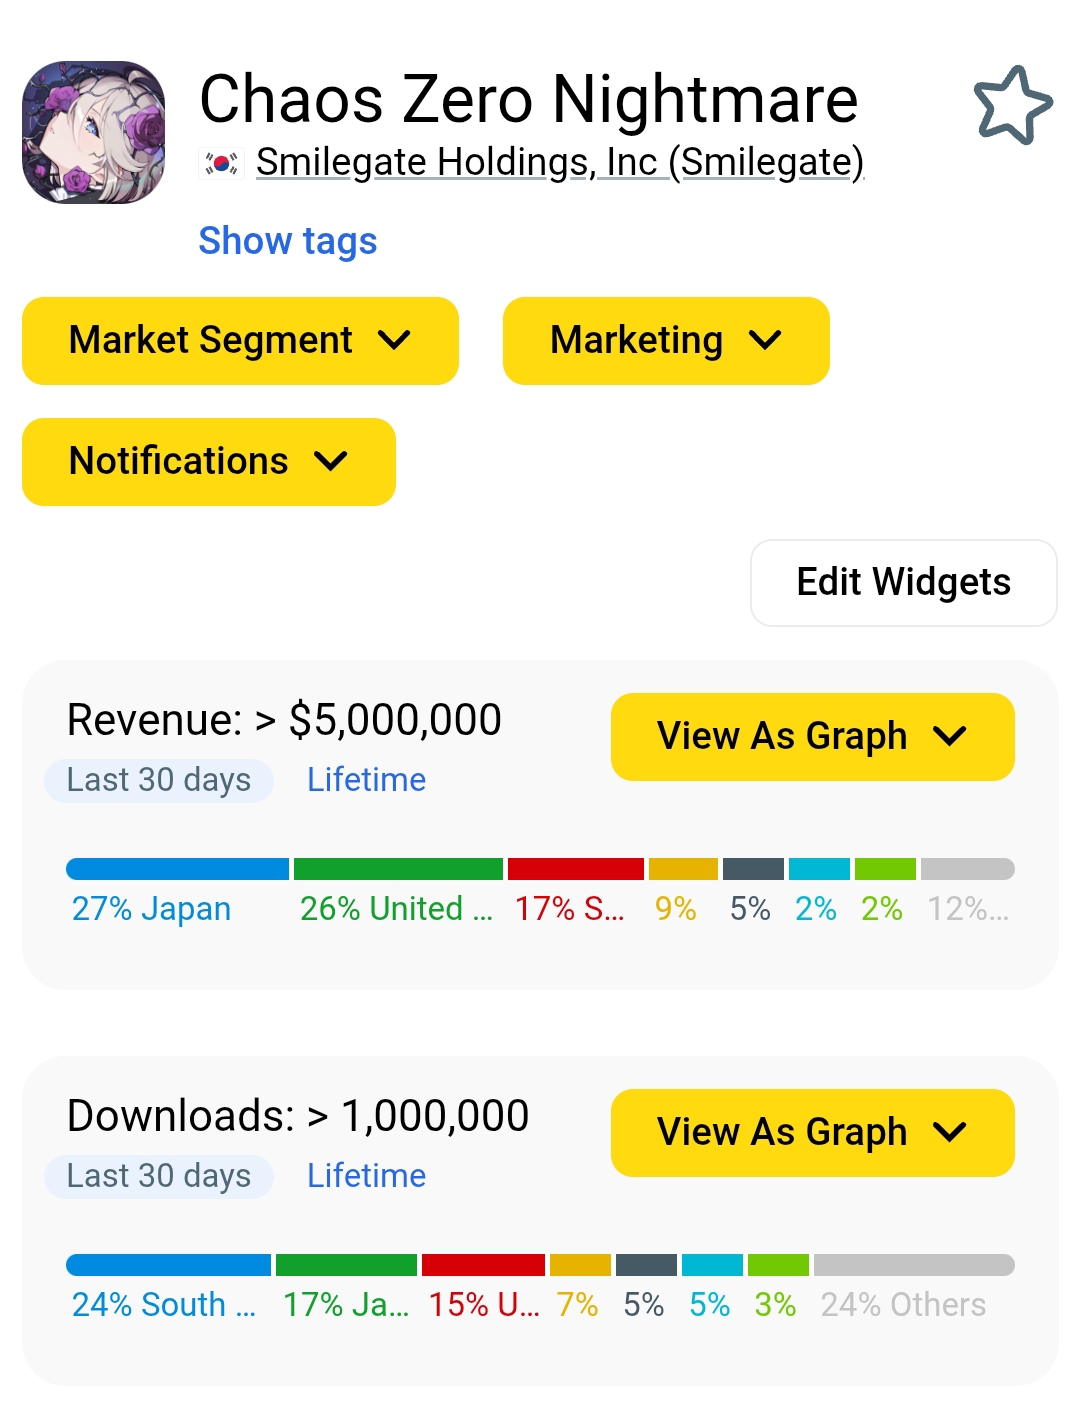Click the '24% Others' label
1080x1418 pixels.
pos(903,1305)
